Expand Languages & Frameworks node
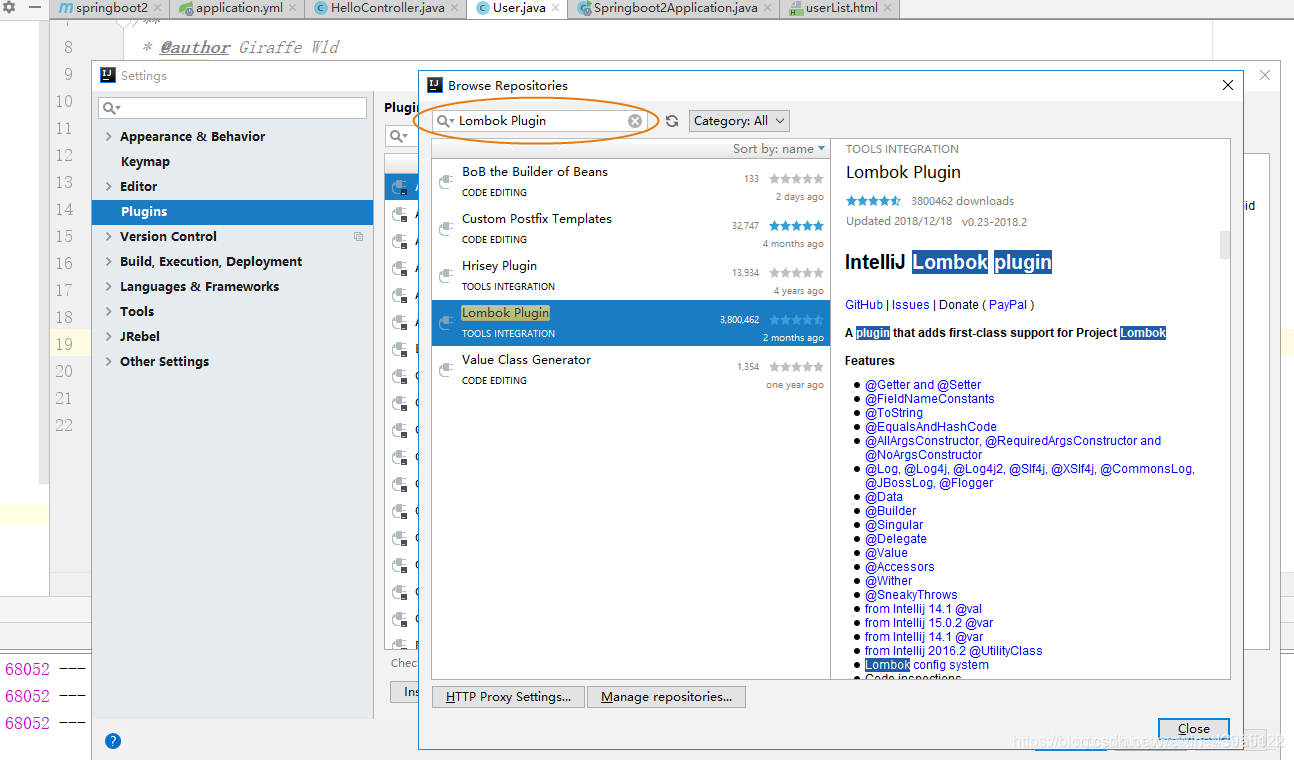Screen dimensions: 1294x760 click(109, 287)
